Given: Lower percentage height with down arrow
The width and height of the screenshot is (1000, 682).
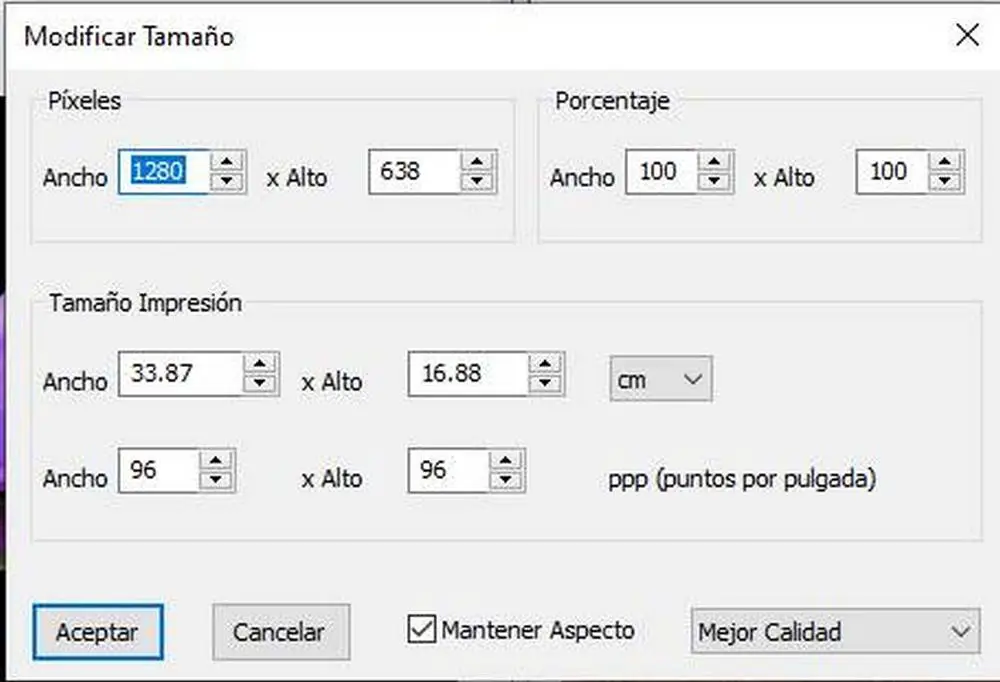Looking at the screenshot, I should click(x=944, y=182).
